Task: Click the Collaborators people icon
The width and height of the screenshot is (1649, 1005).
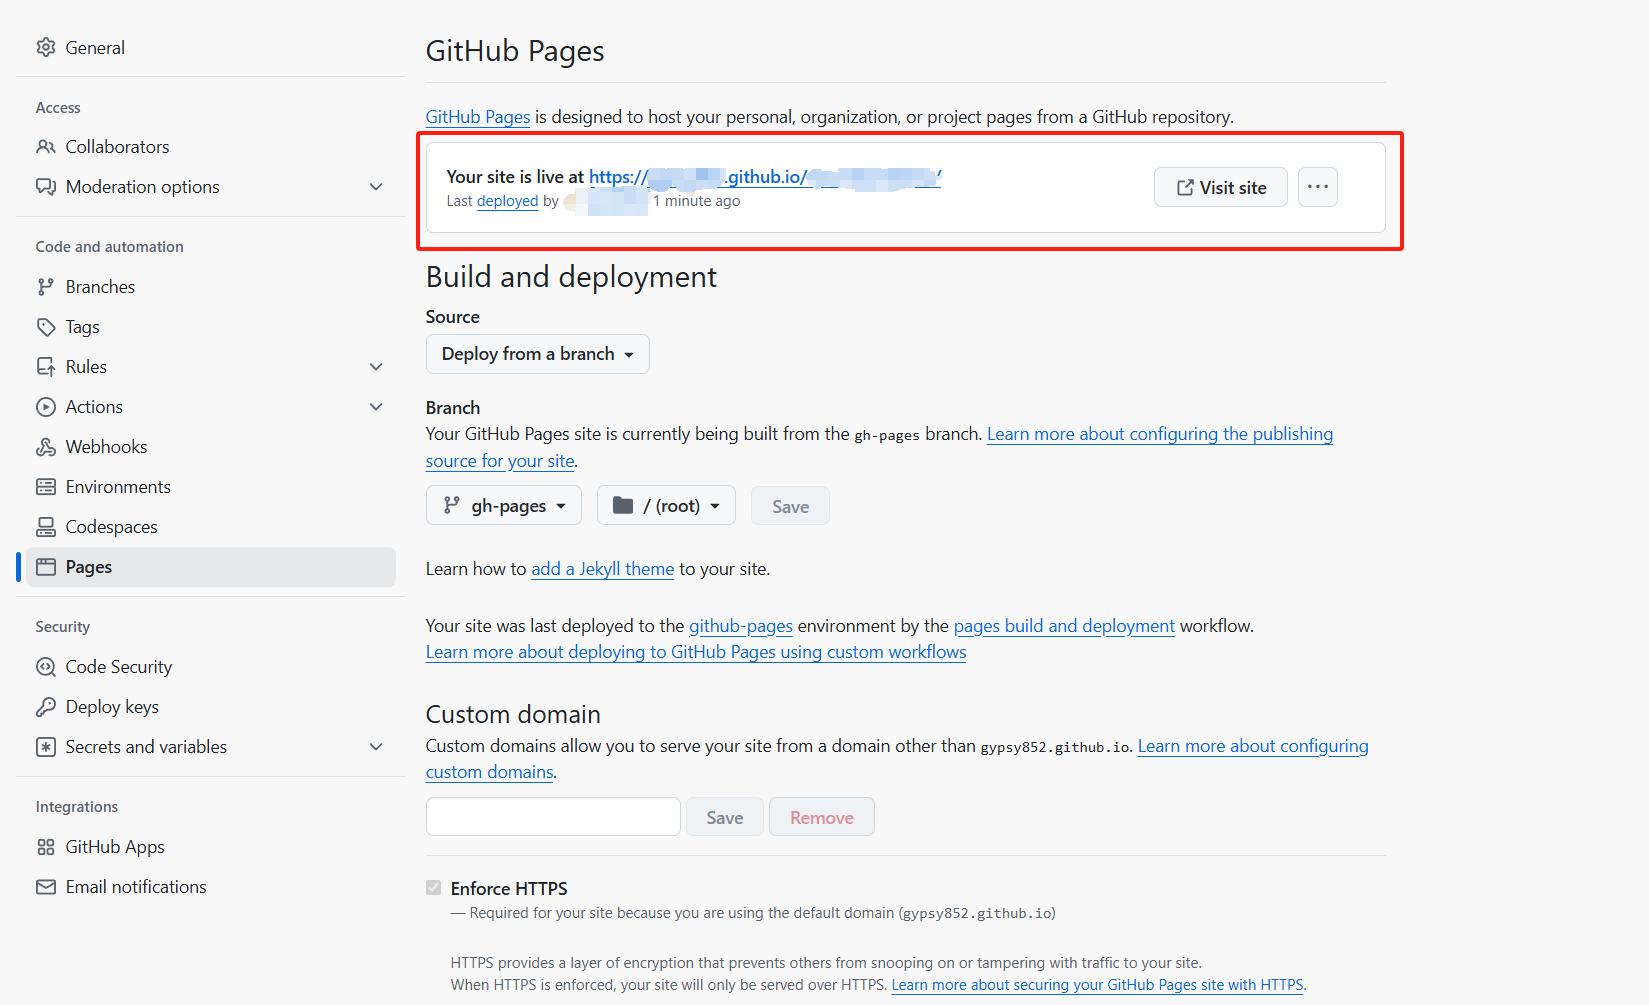Action: (46, 147)
